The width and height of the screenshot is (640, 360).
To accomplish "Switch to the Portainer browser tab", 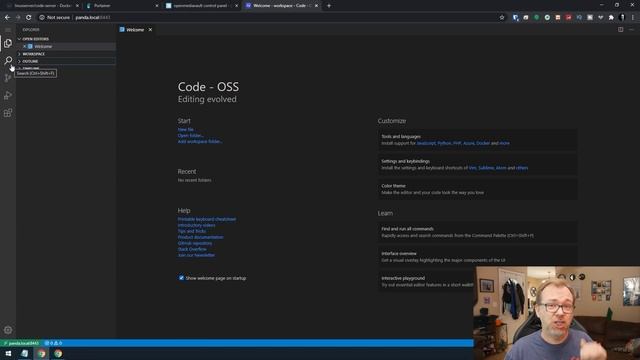I will coord(122,6).
